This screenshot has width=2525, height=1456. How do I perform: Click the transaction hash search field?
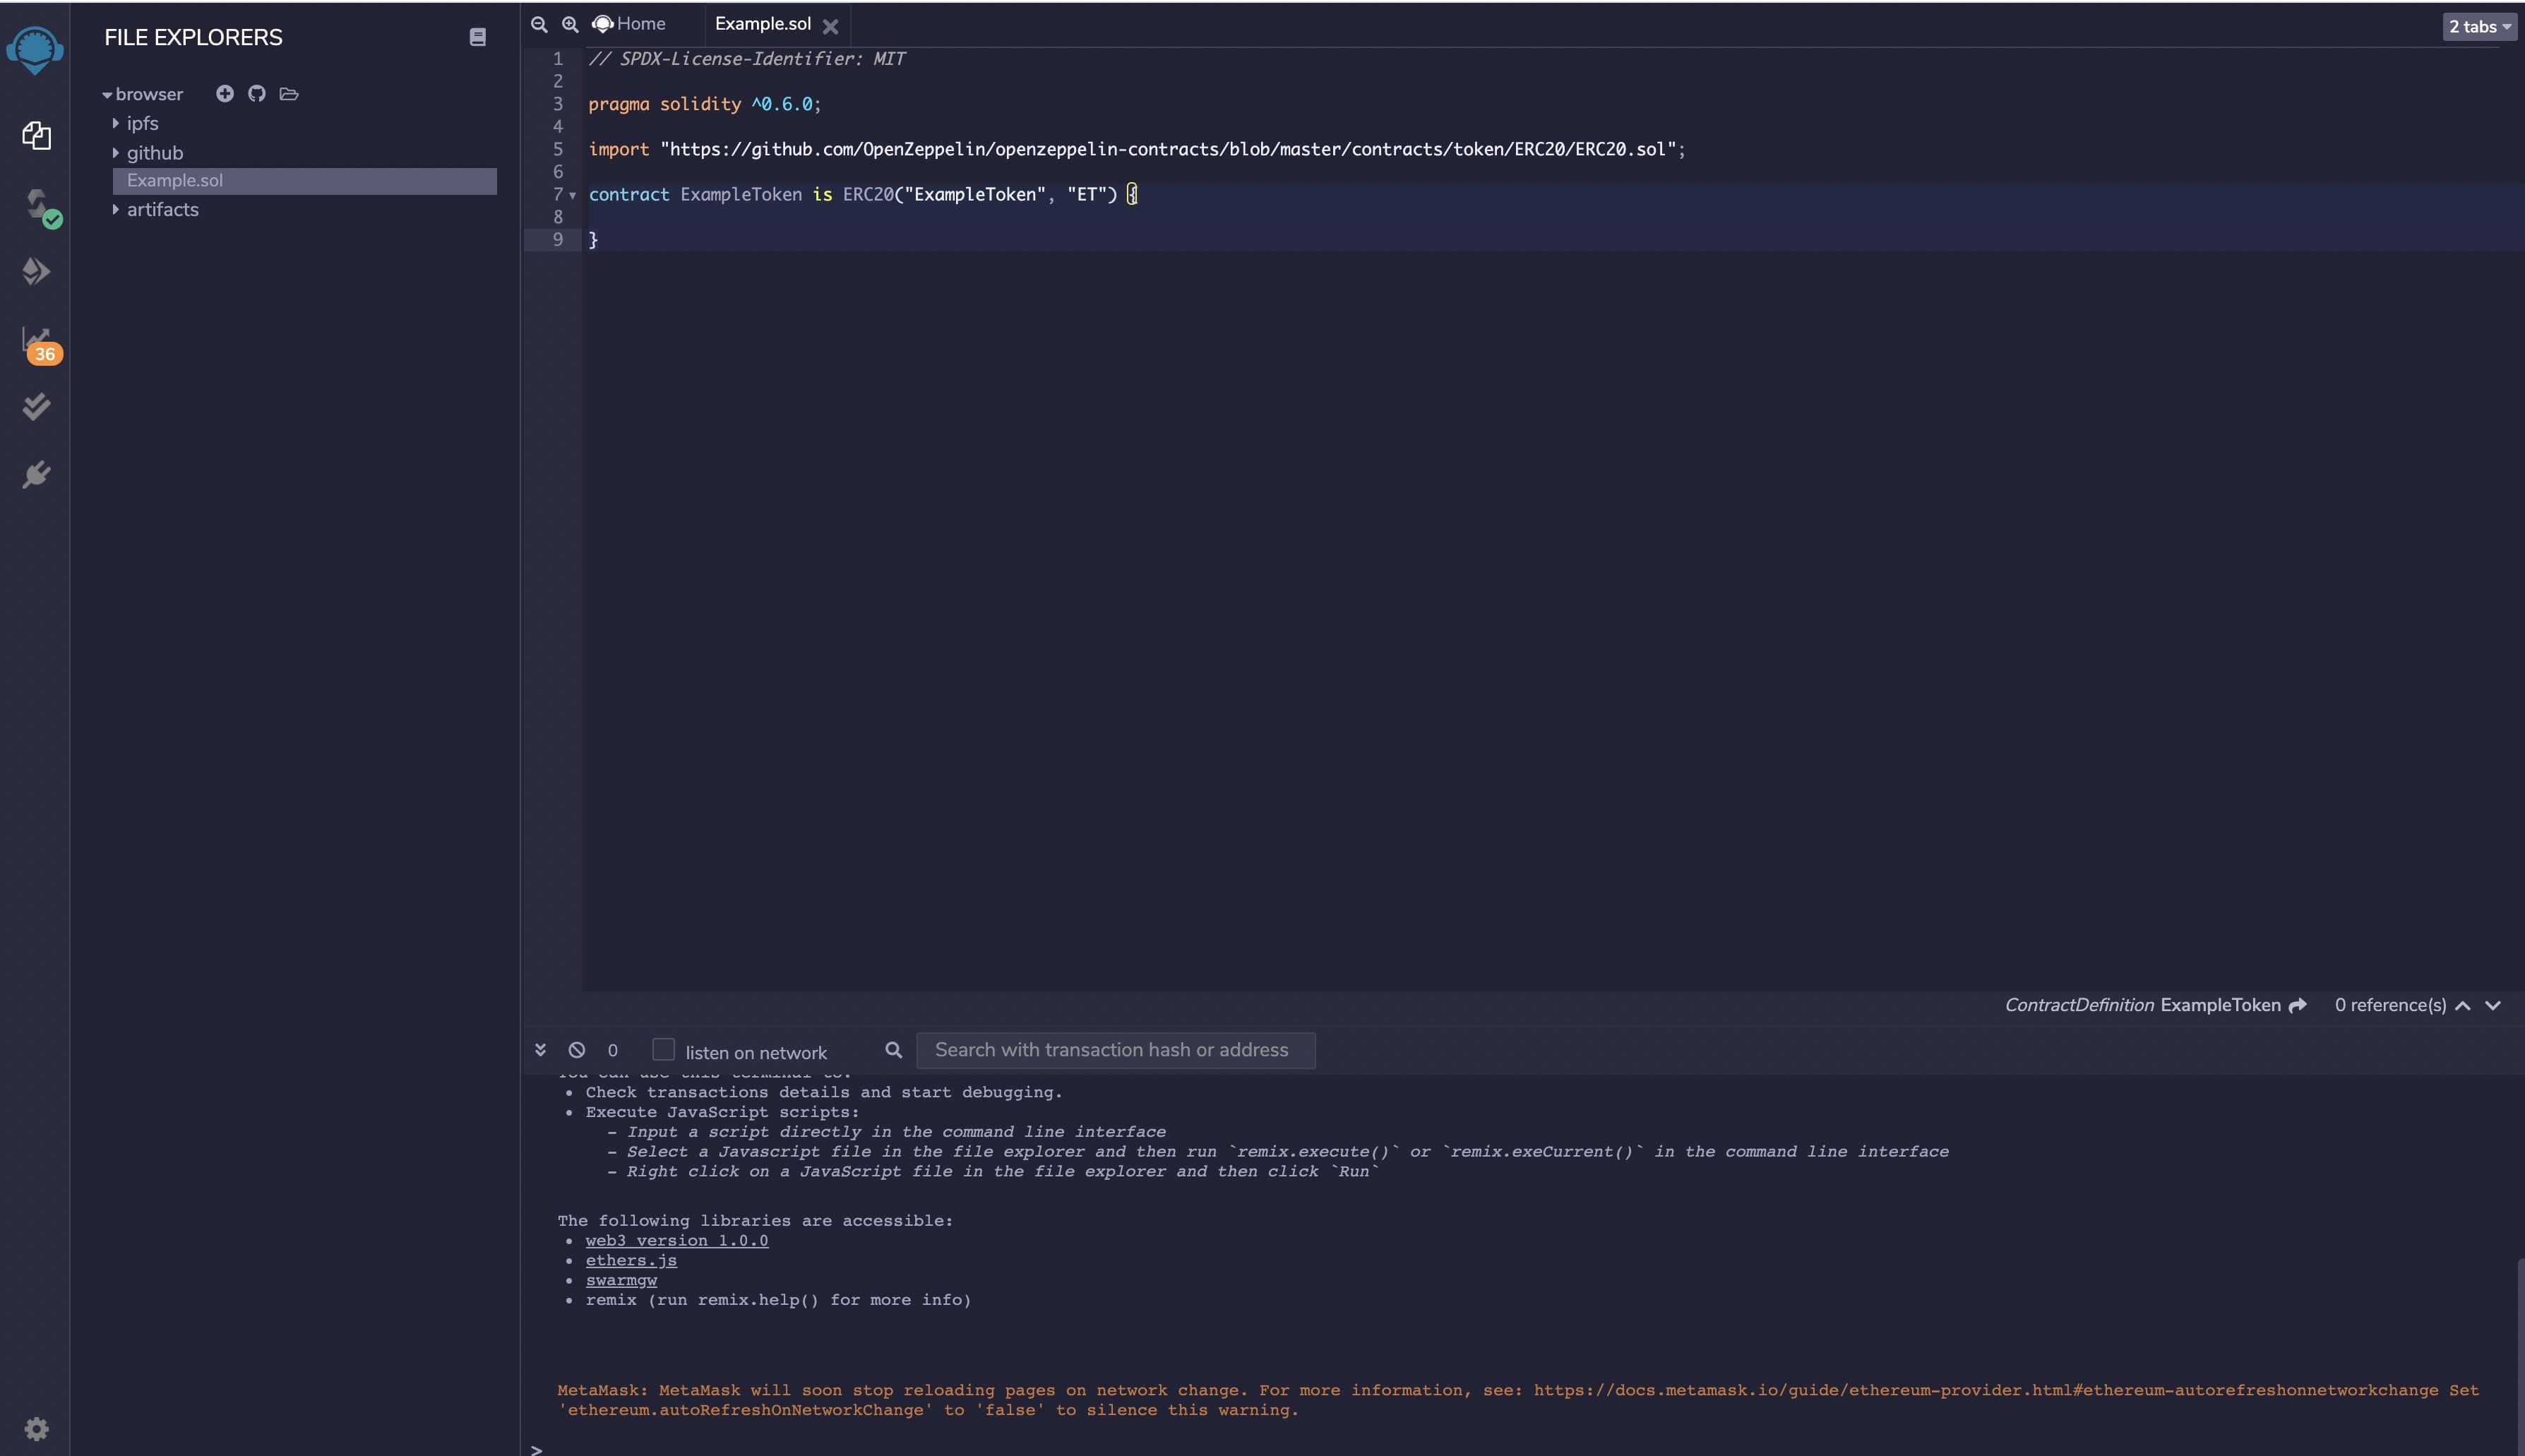(1115, 1050)
